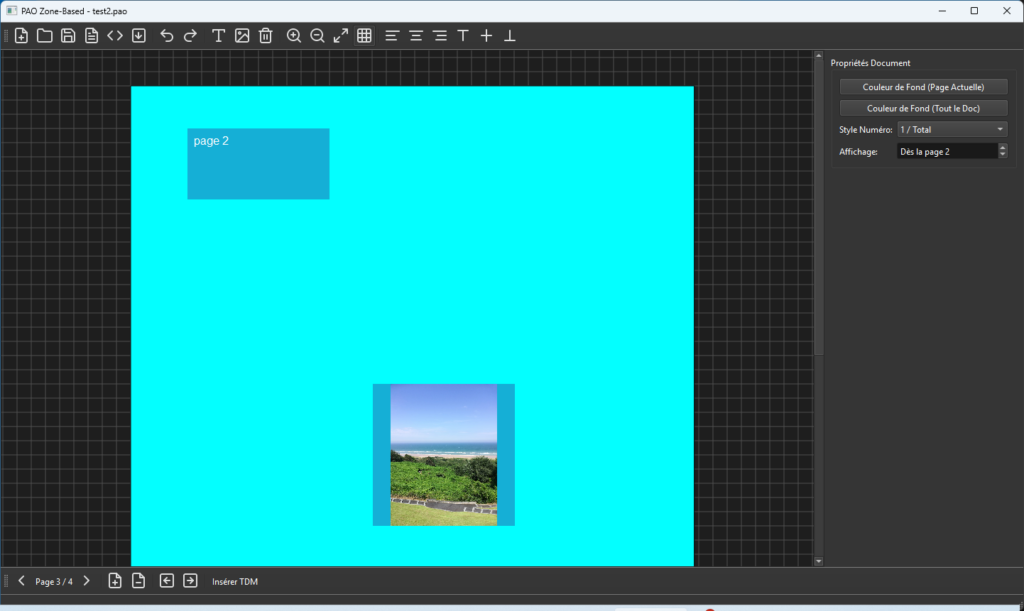Click the open folder icon
Image resolution: width=1024 pixels, height=611 pixels.
[x=45, y=36]
